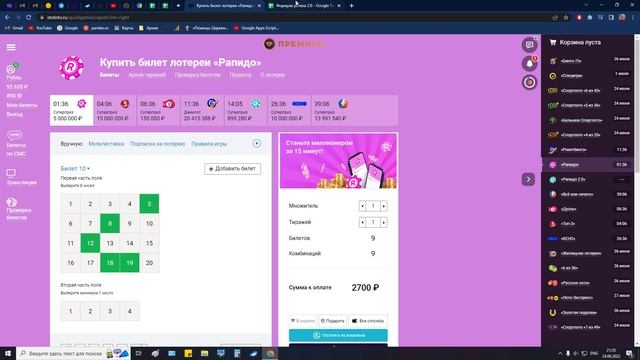
Task: Select the 26:36 КЕНО draw card
Action: [x=289, y=110]
